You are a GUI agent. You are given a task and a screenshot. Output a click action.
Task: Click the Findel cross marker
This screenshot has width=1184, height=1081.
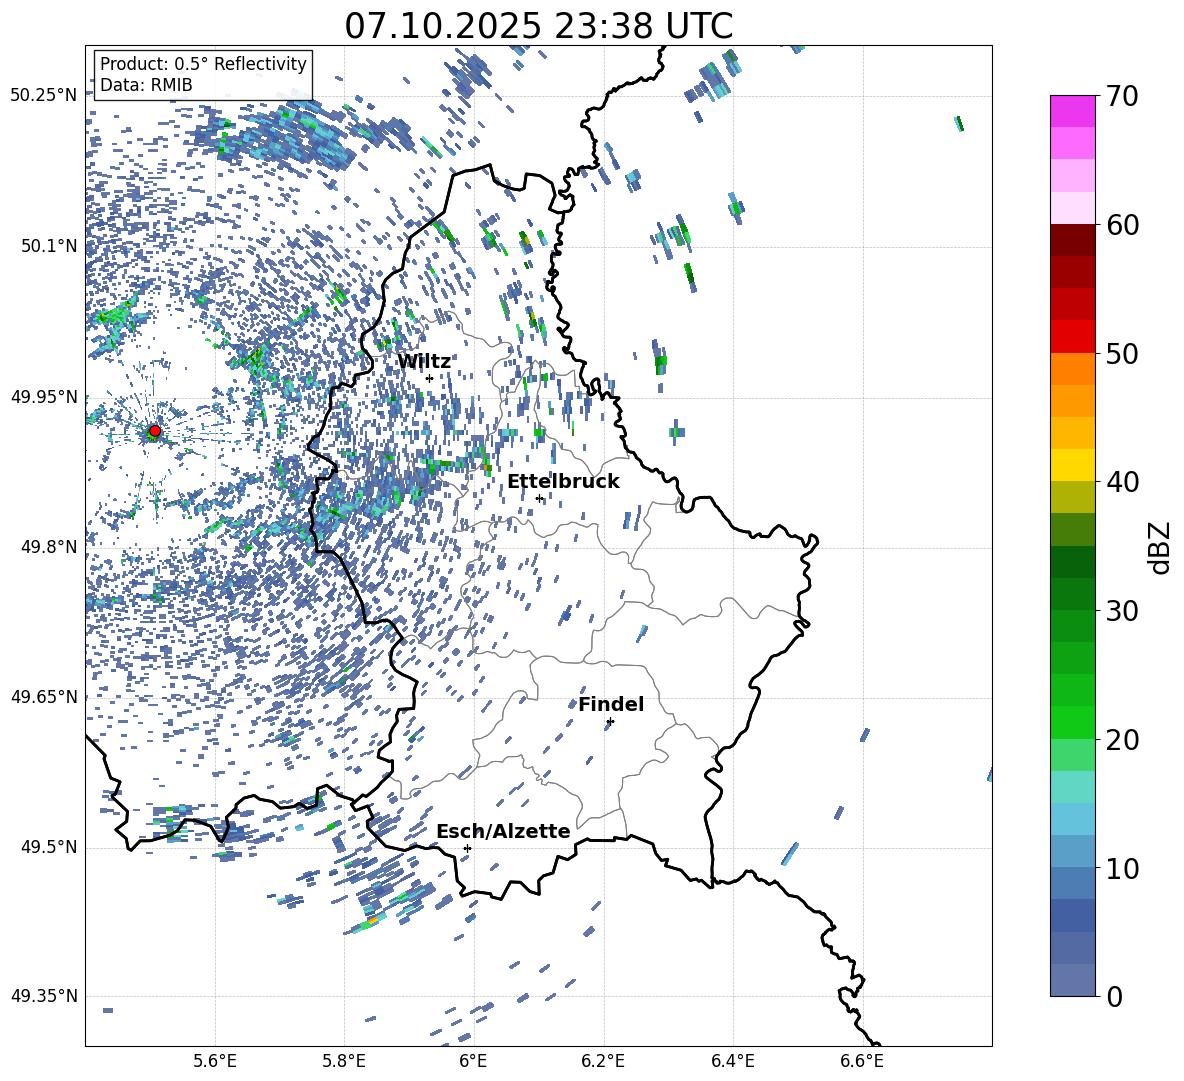click(x=610, y=722)
